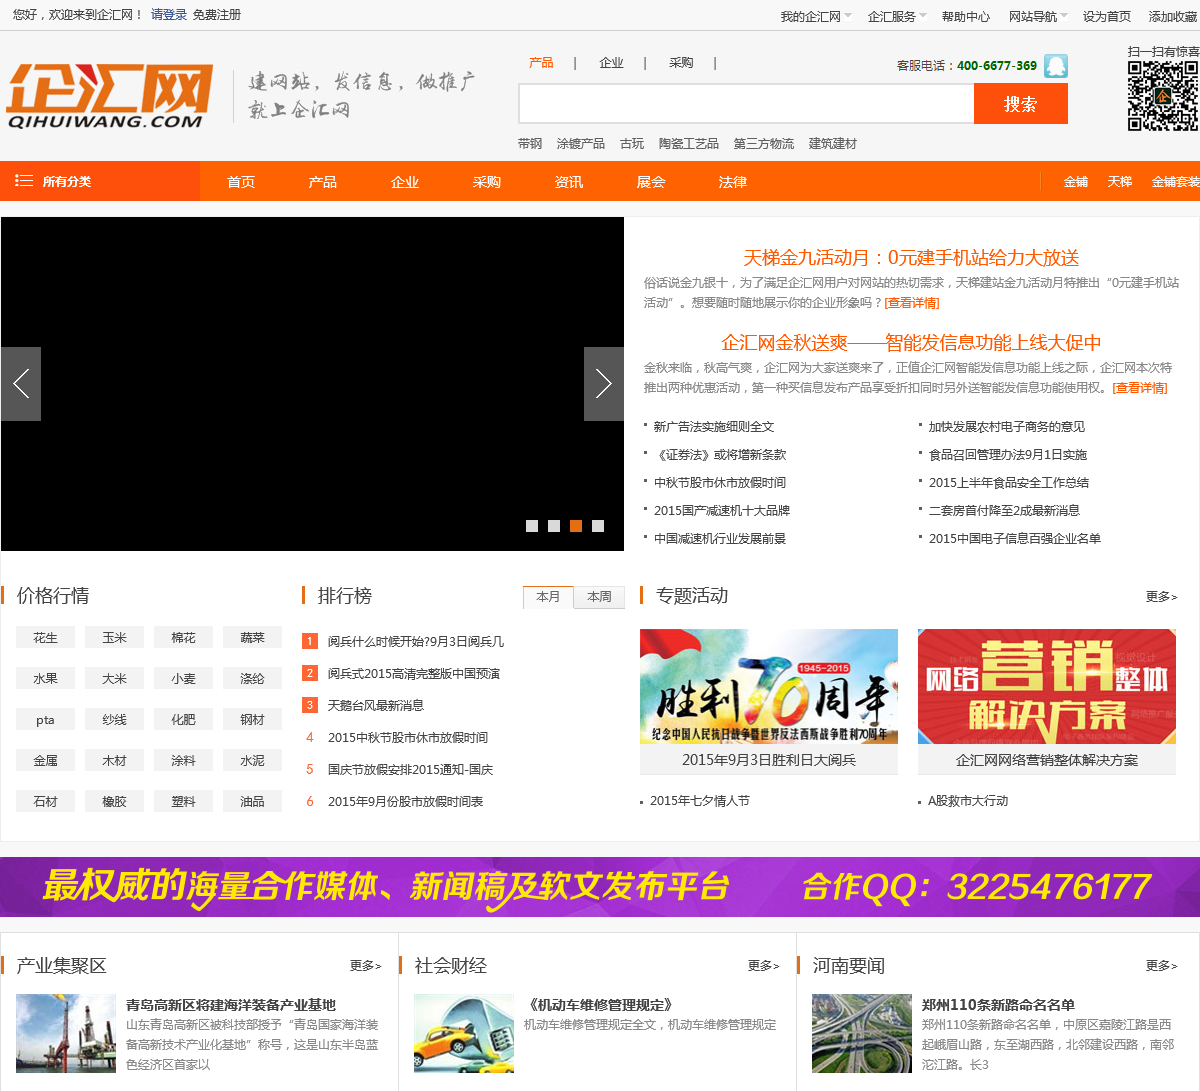Open the 所有分类 list icon menu

(24, 181)
